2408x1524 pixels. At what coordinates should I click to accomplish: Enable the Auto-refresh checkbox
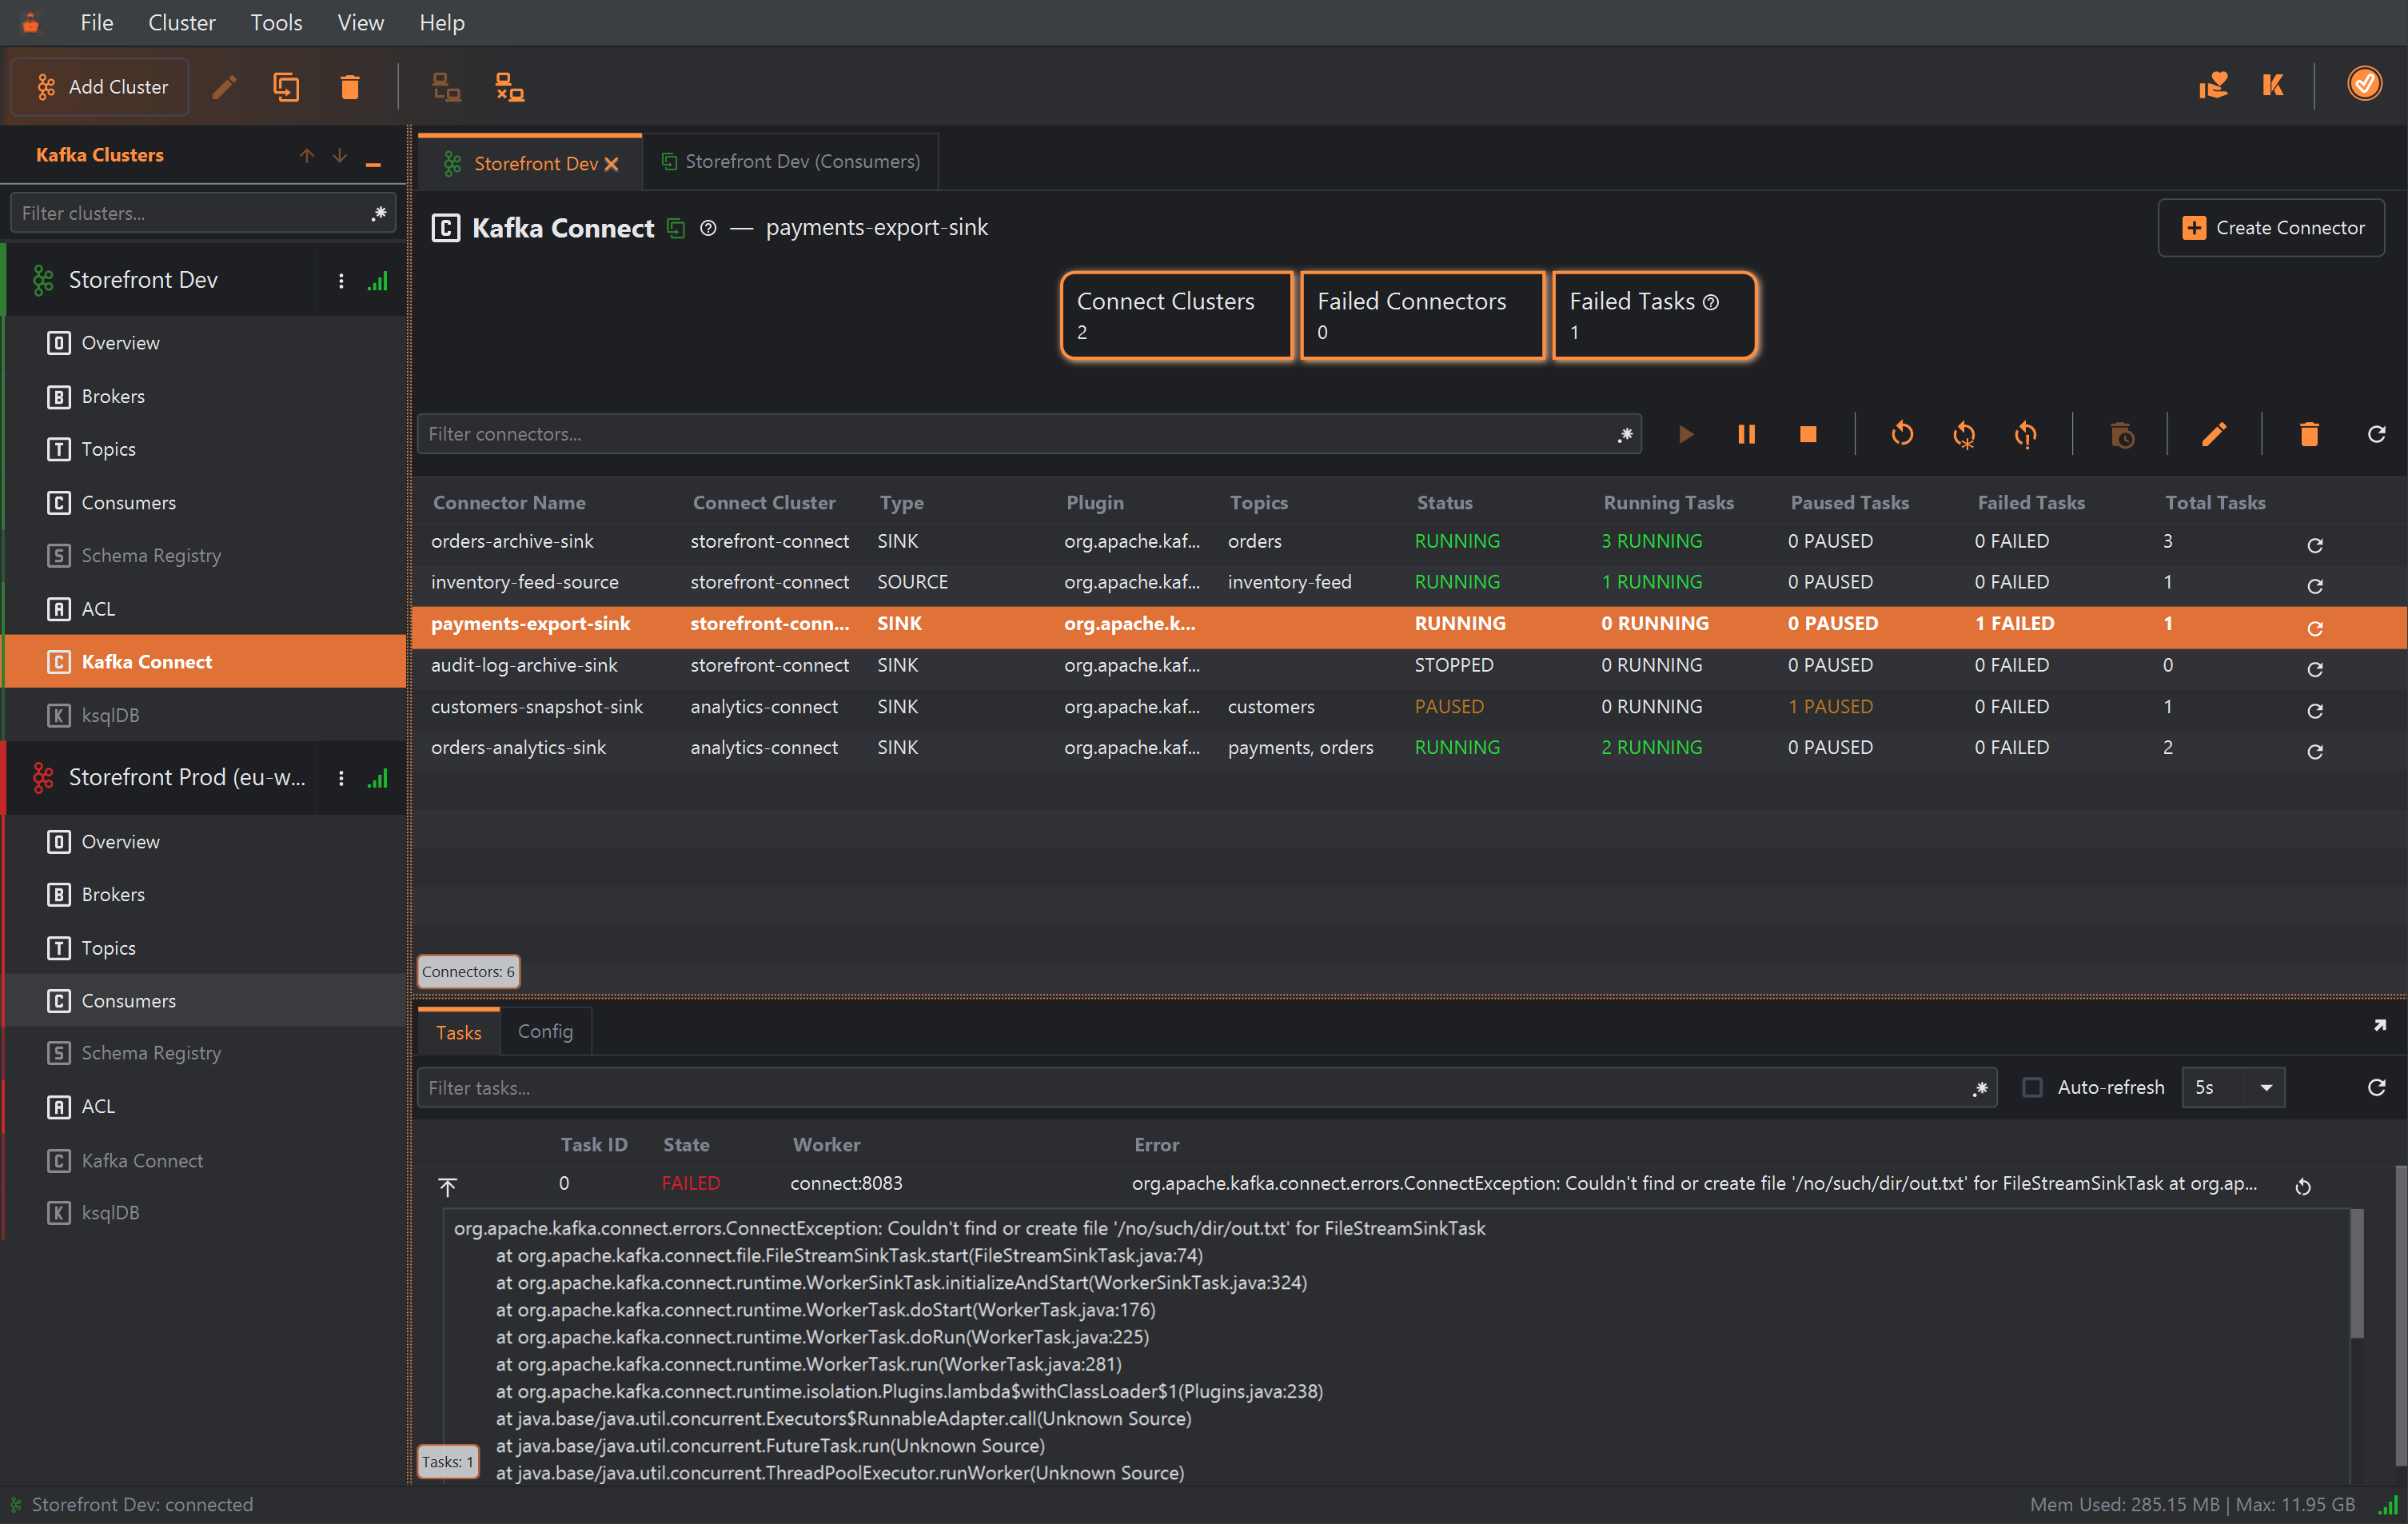click(2032, 1087)
